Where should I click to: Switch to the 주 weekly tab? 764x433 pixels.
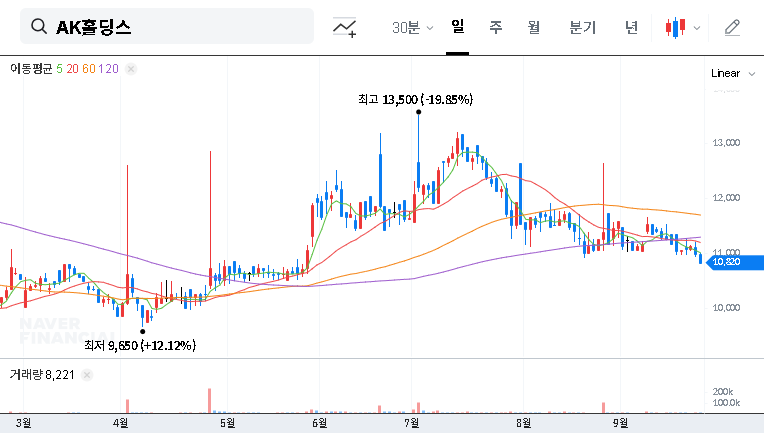click(496, 27)
